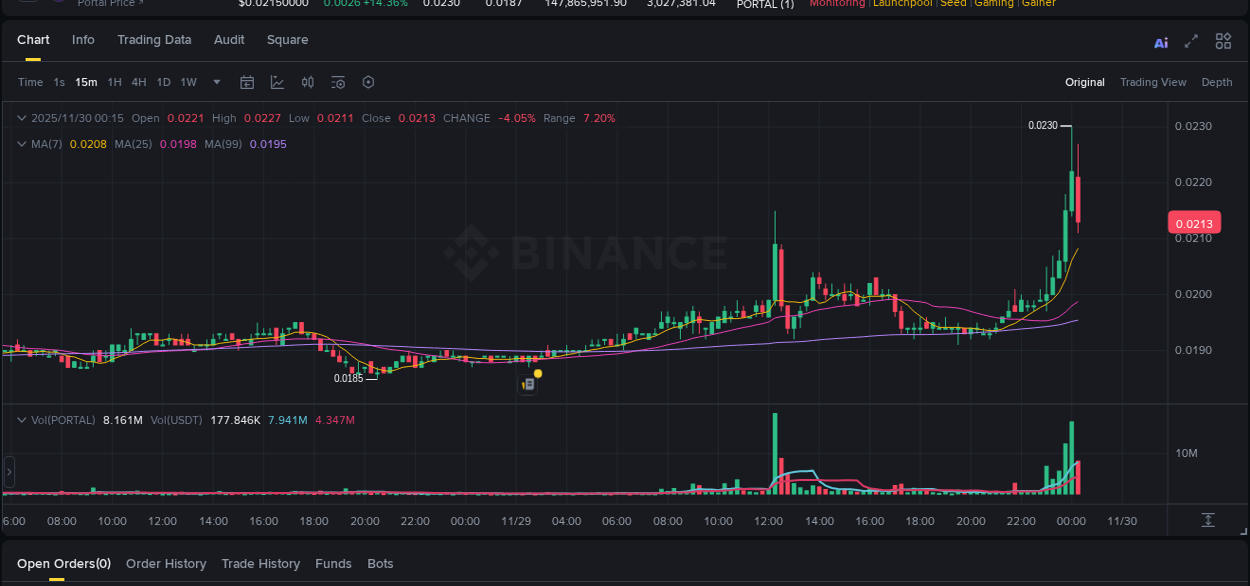Open the extra timeframe dropdown arrow
The image size is (1250, 586).
216,82
